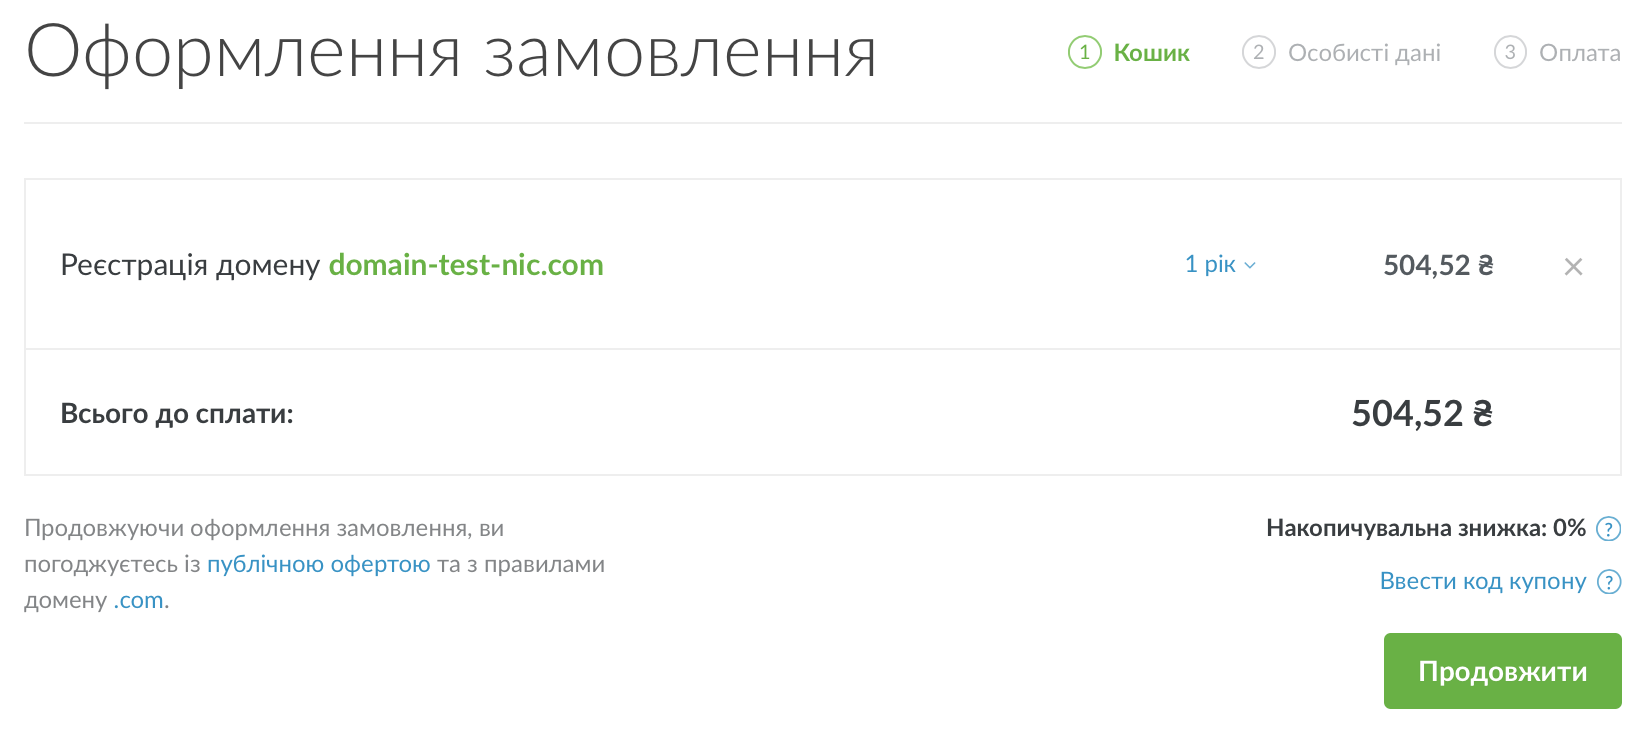
Task: Click the bold total amount 504,52 ₴
Action: 1421,414
